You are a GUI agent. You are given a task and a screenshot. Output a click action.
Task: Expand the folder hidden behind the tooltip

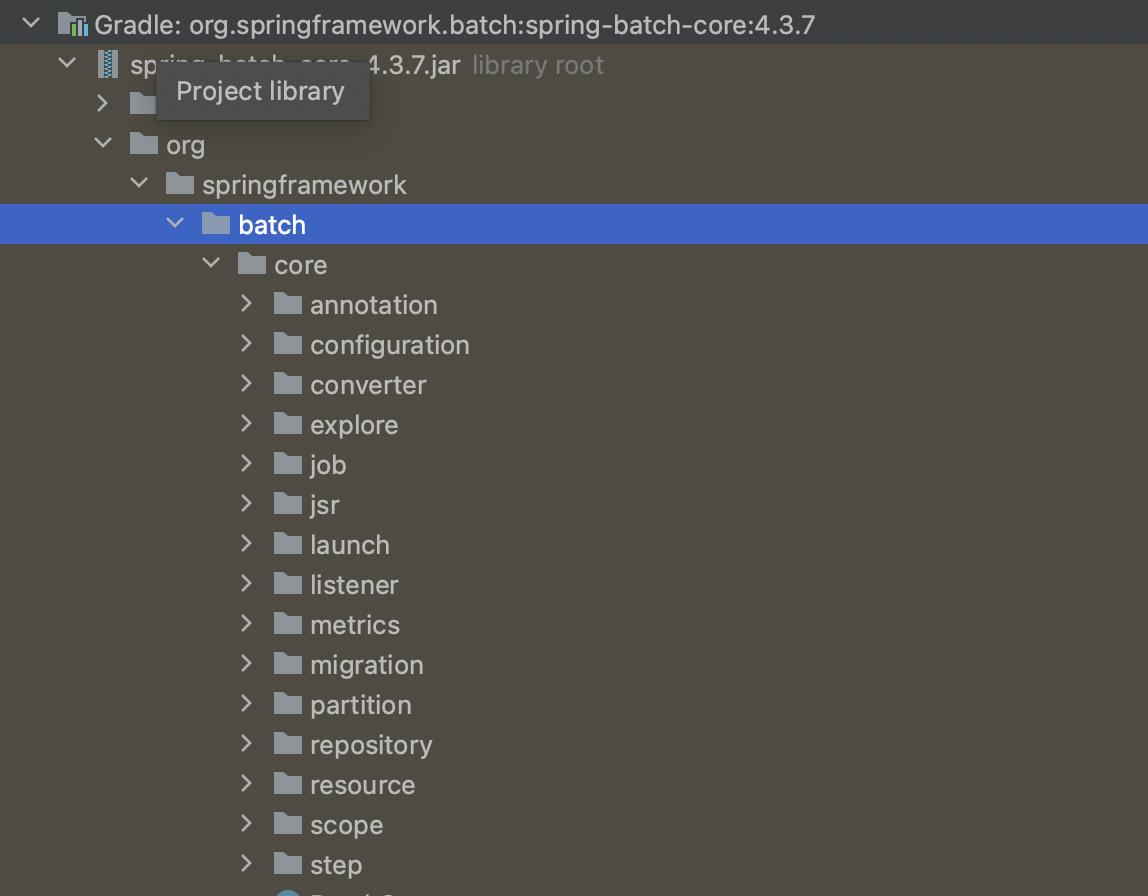(102, 103)
